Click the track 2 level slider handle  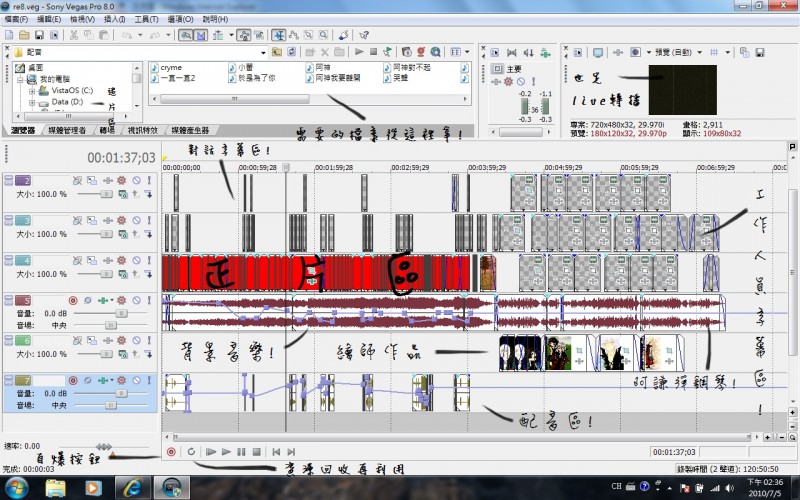[106, 194]
